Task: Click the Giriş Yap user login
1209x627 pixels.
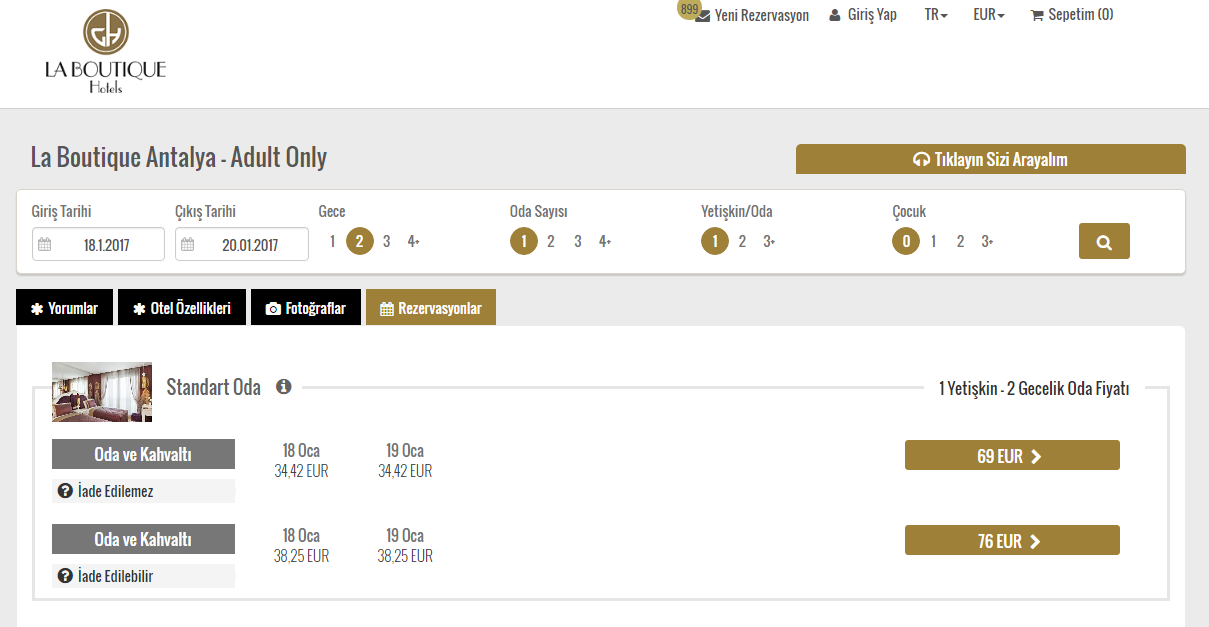Action: [863, 15]
